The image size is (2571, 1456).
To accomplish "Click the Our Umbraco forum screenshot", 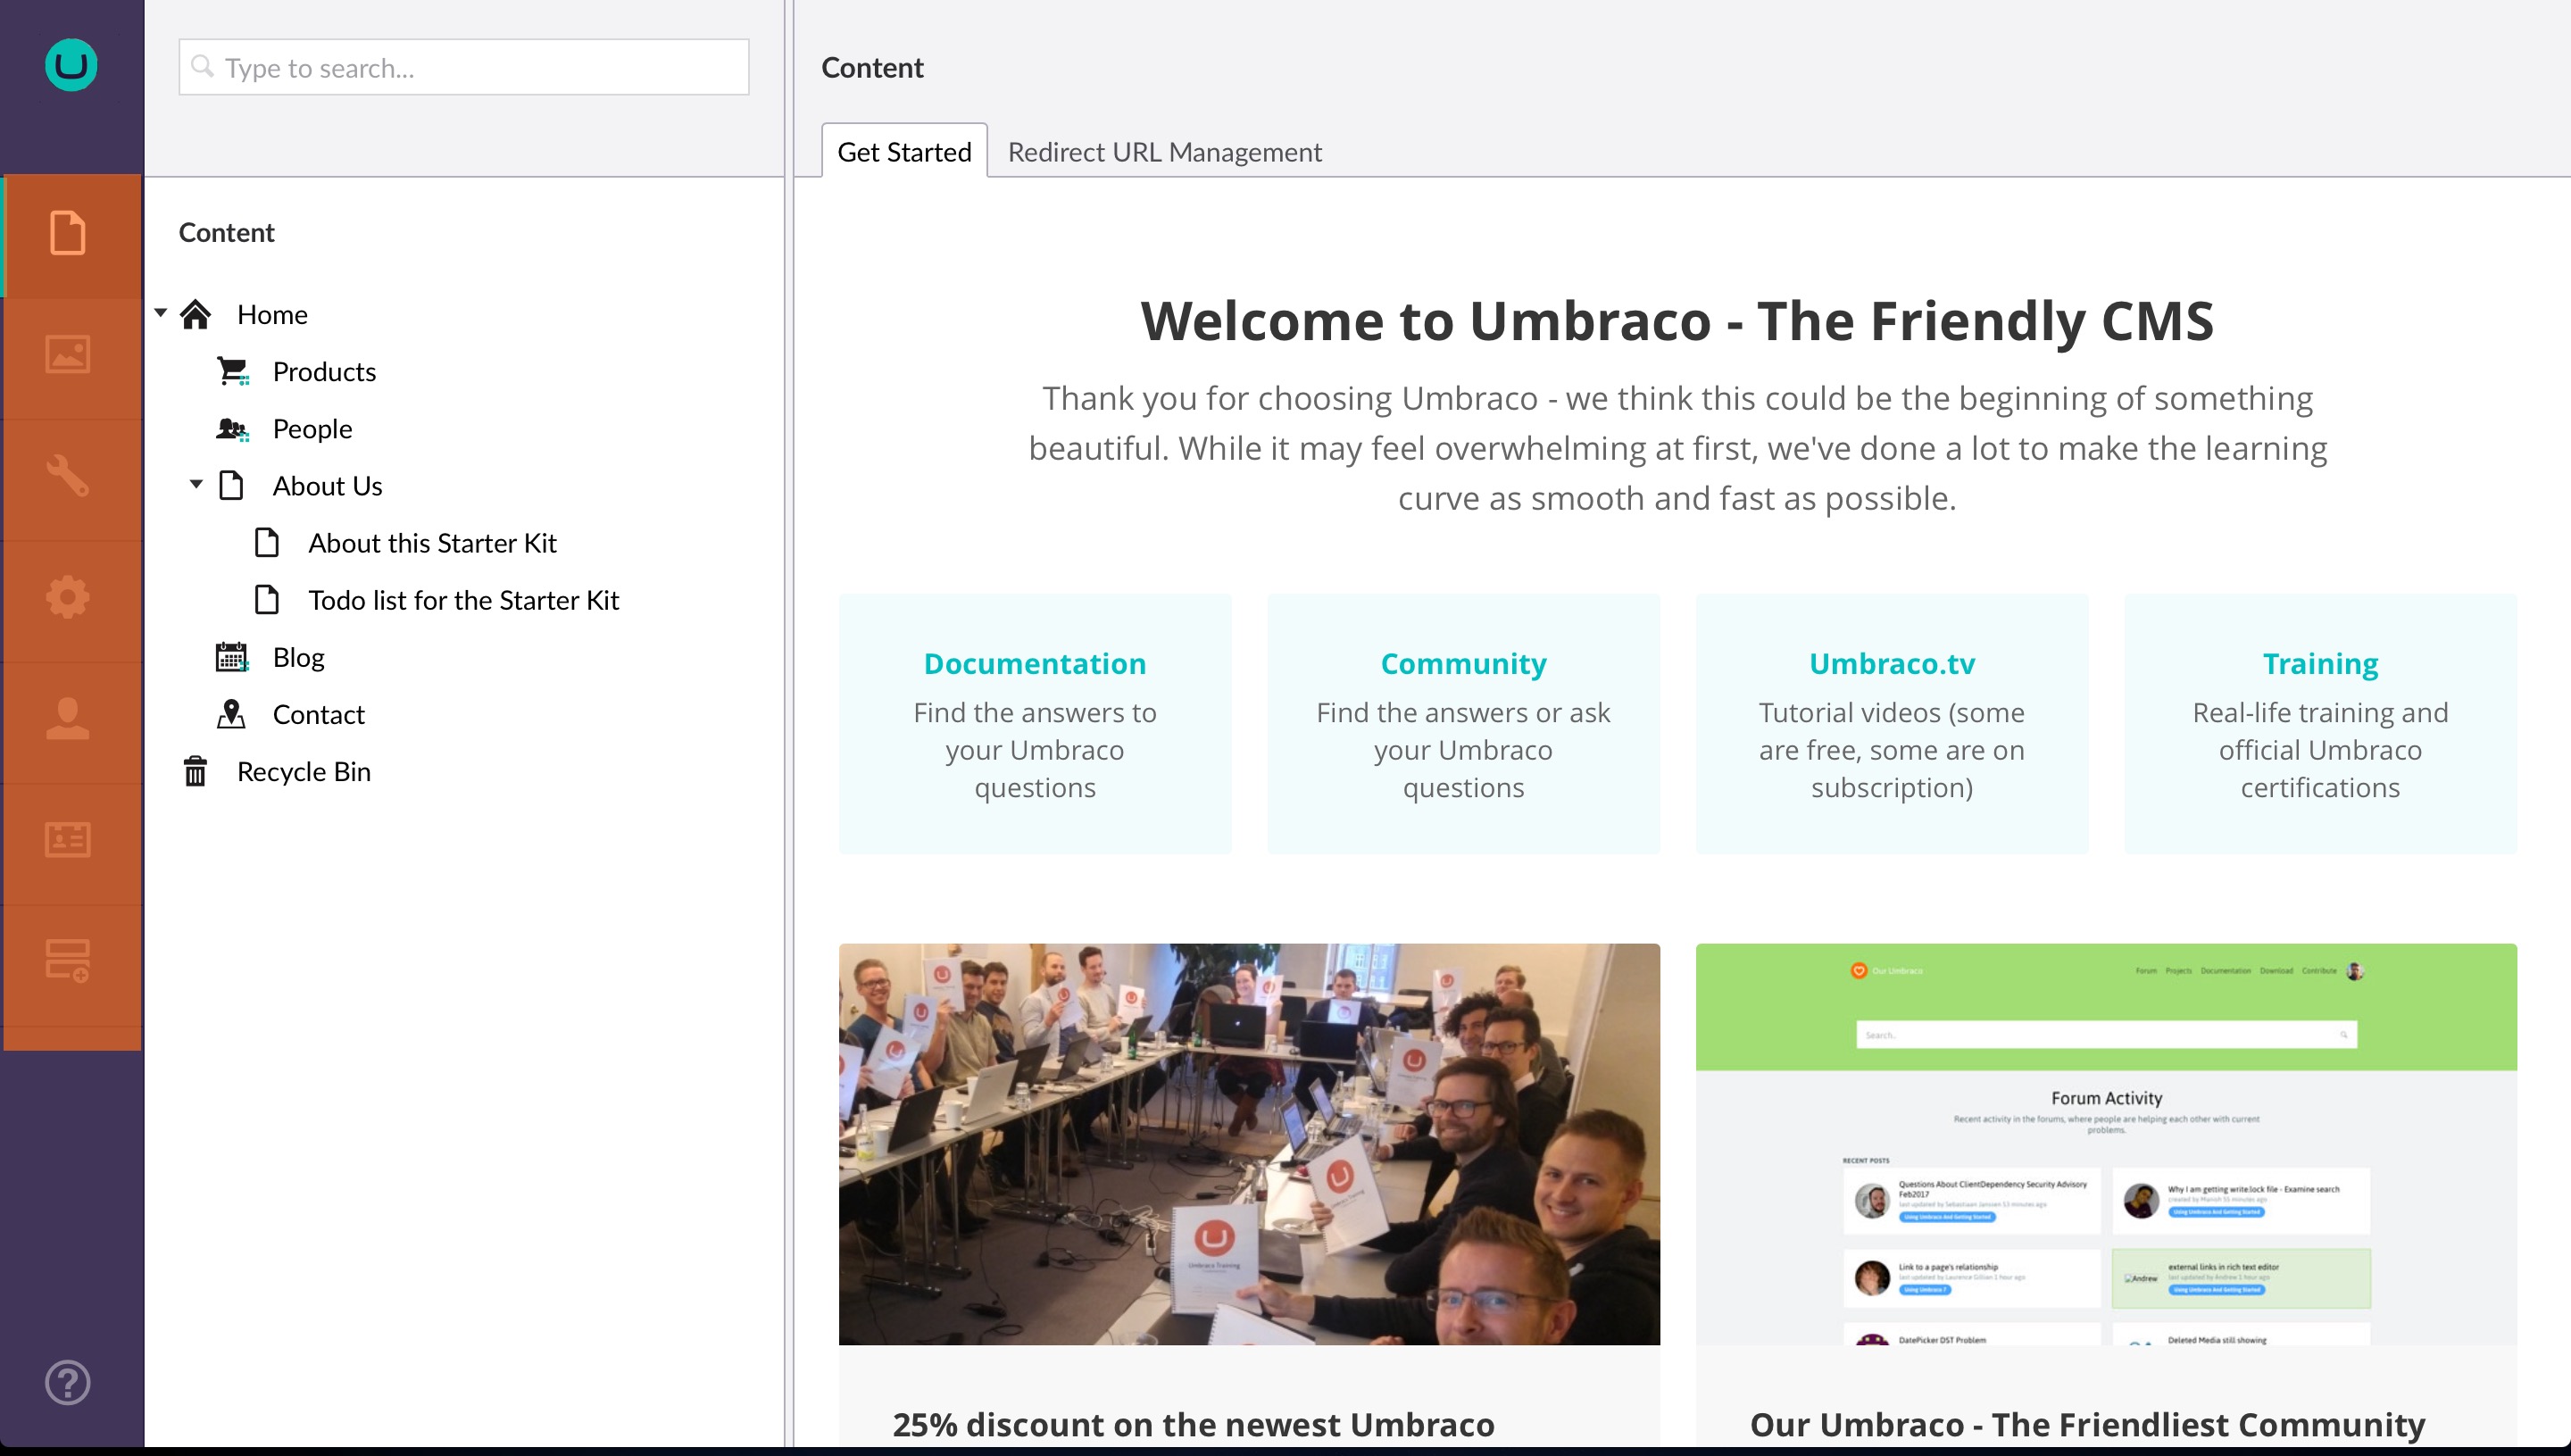I will pyautogui.click(x=2106, y=1144).
